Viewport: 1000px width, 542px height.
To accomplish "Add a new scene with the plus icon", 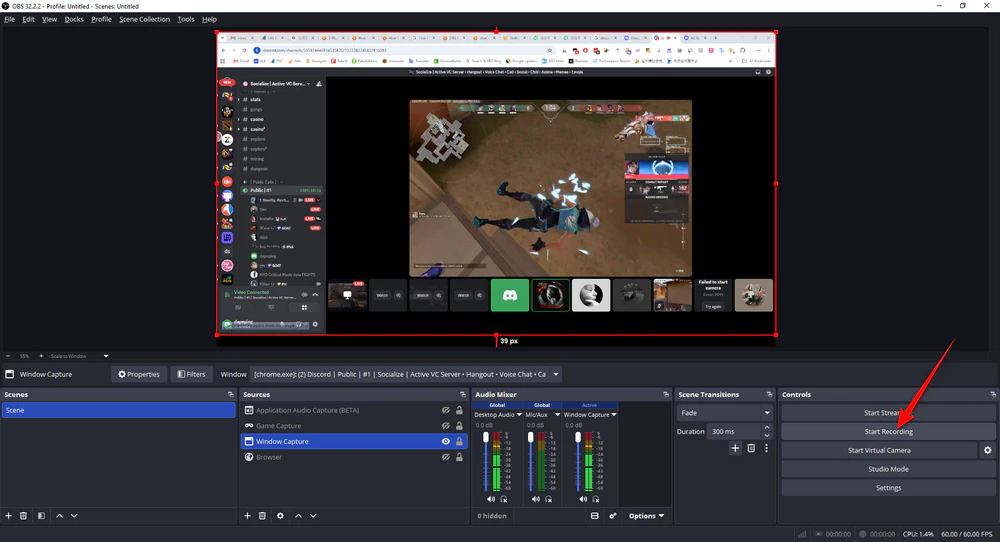I will (x=8, y=516).
